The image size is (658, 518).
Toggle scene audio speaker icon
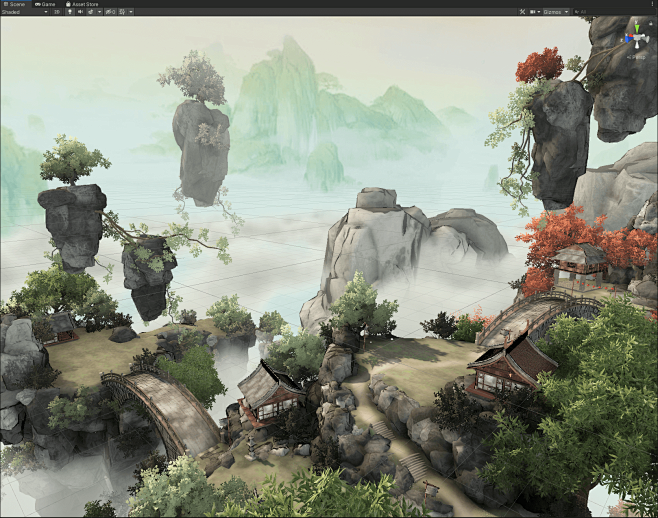[x=80, y=12]
